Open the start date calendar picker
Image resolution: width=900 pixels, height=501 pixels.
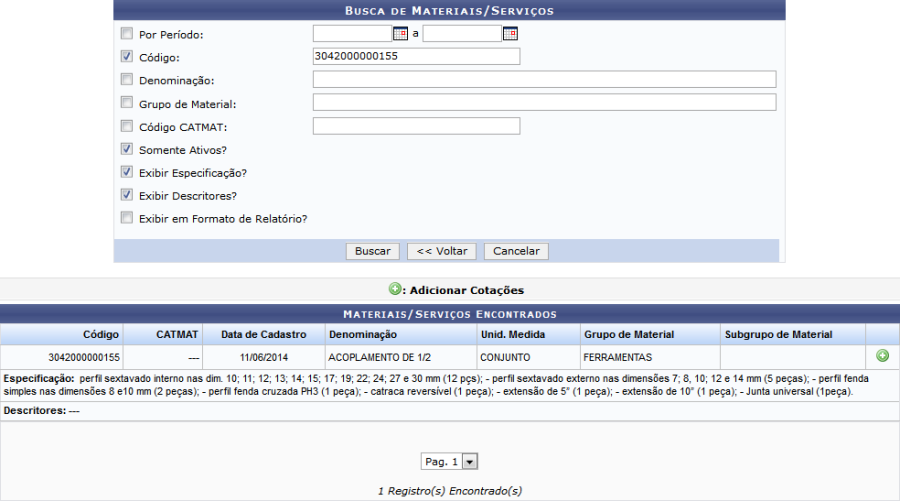pos(400,34)
